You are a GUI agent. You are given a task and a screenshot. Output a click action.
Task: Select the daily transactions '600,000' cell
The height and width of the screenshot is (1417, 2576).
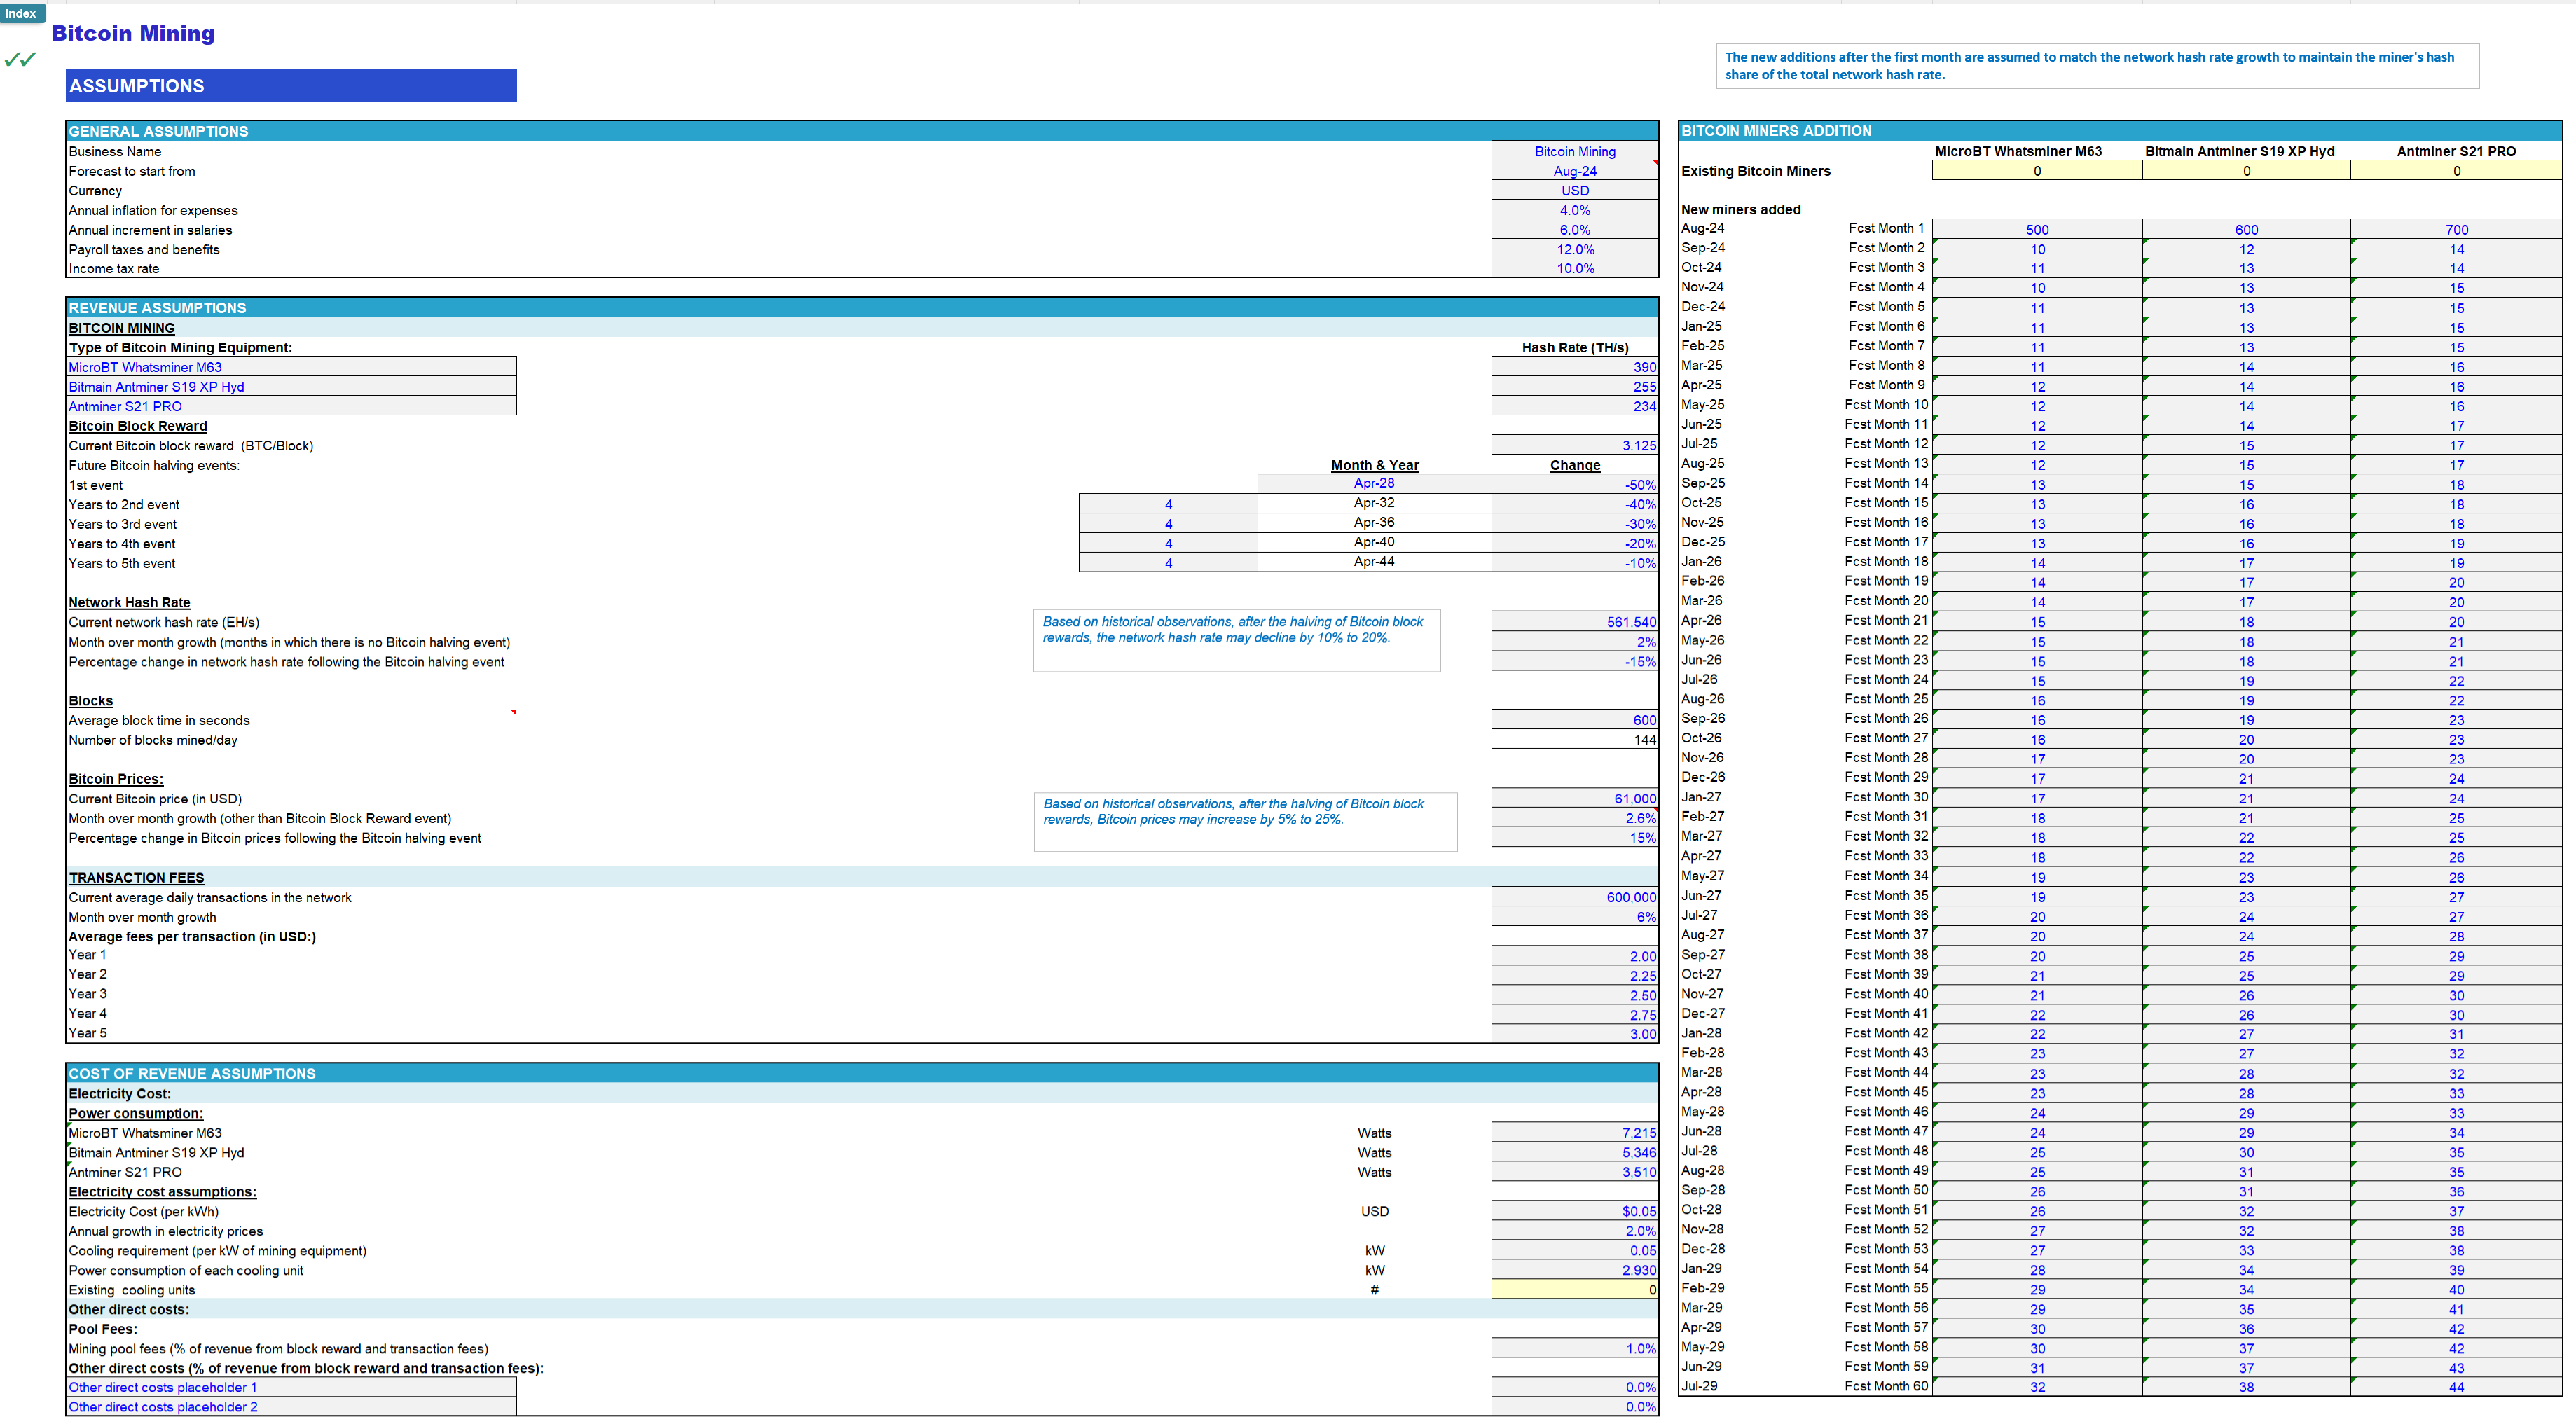1574,897
